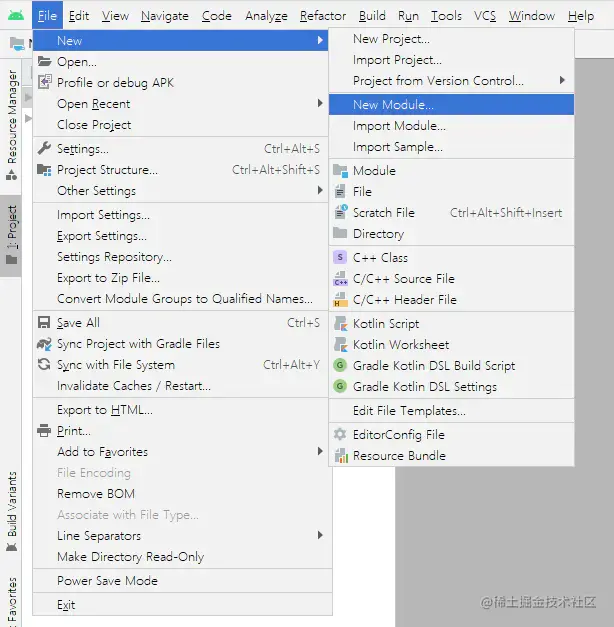Image resolution: width=614 pixels, height=627 pixels.
Task: Select the Kotlin Script file icon
Action: (x=340, y=323)
